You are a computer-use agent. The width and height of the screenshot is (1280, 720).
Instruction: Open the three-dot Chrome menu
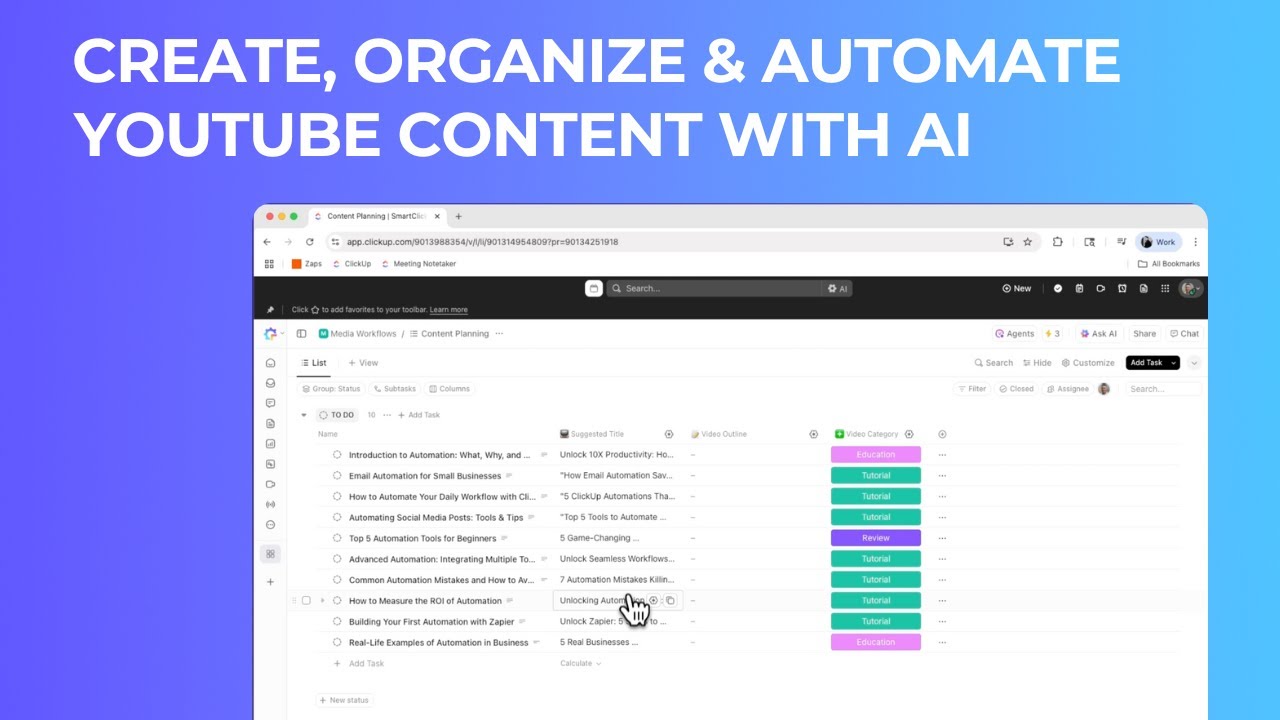tap(1195, 242)
